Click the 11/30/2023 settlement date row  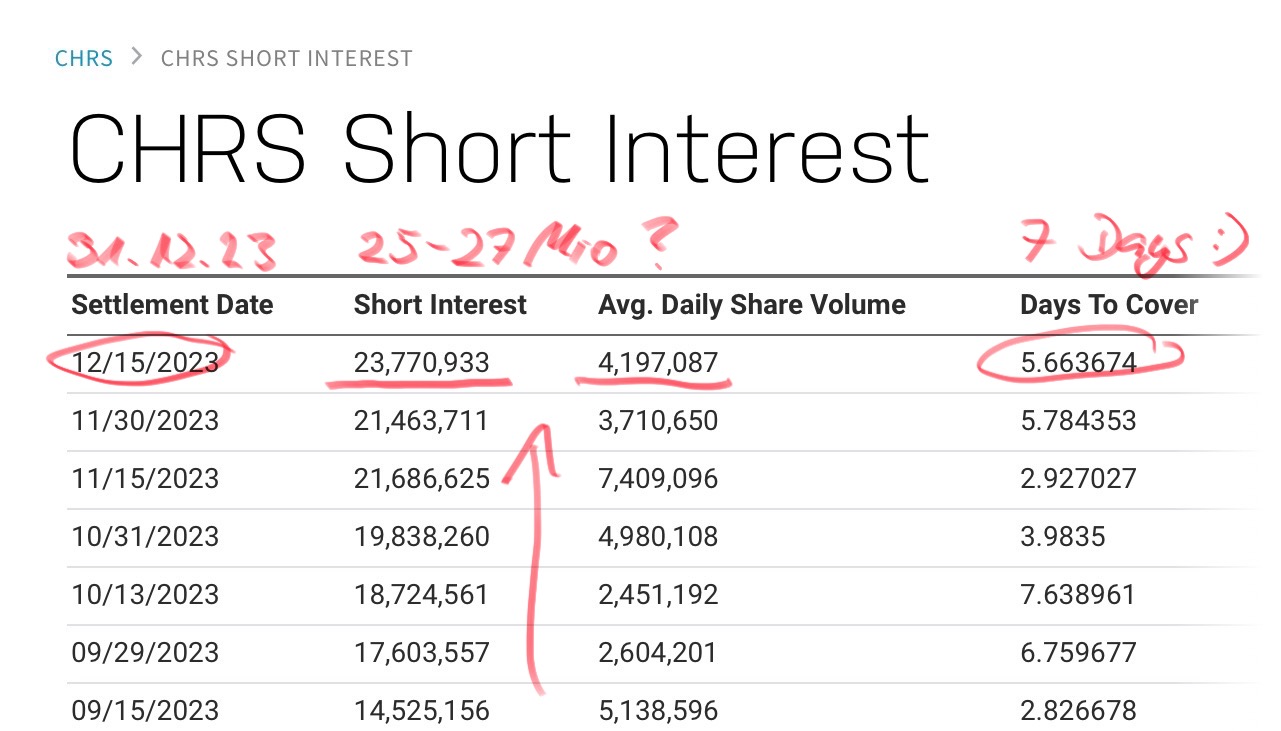[145, 420]
